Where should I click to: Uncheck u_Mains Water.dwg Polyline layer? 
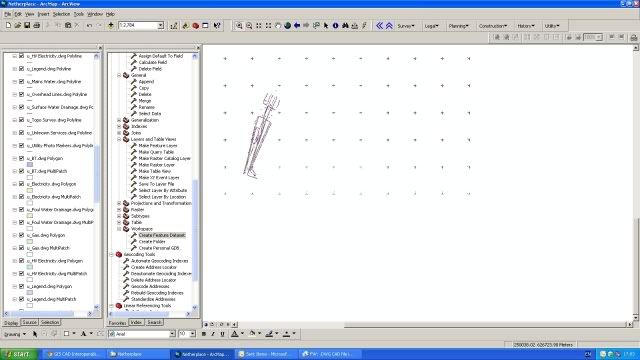22,81
